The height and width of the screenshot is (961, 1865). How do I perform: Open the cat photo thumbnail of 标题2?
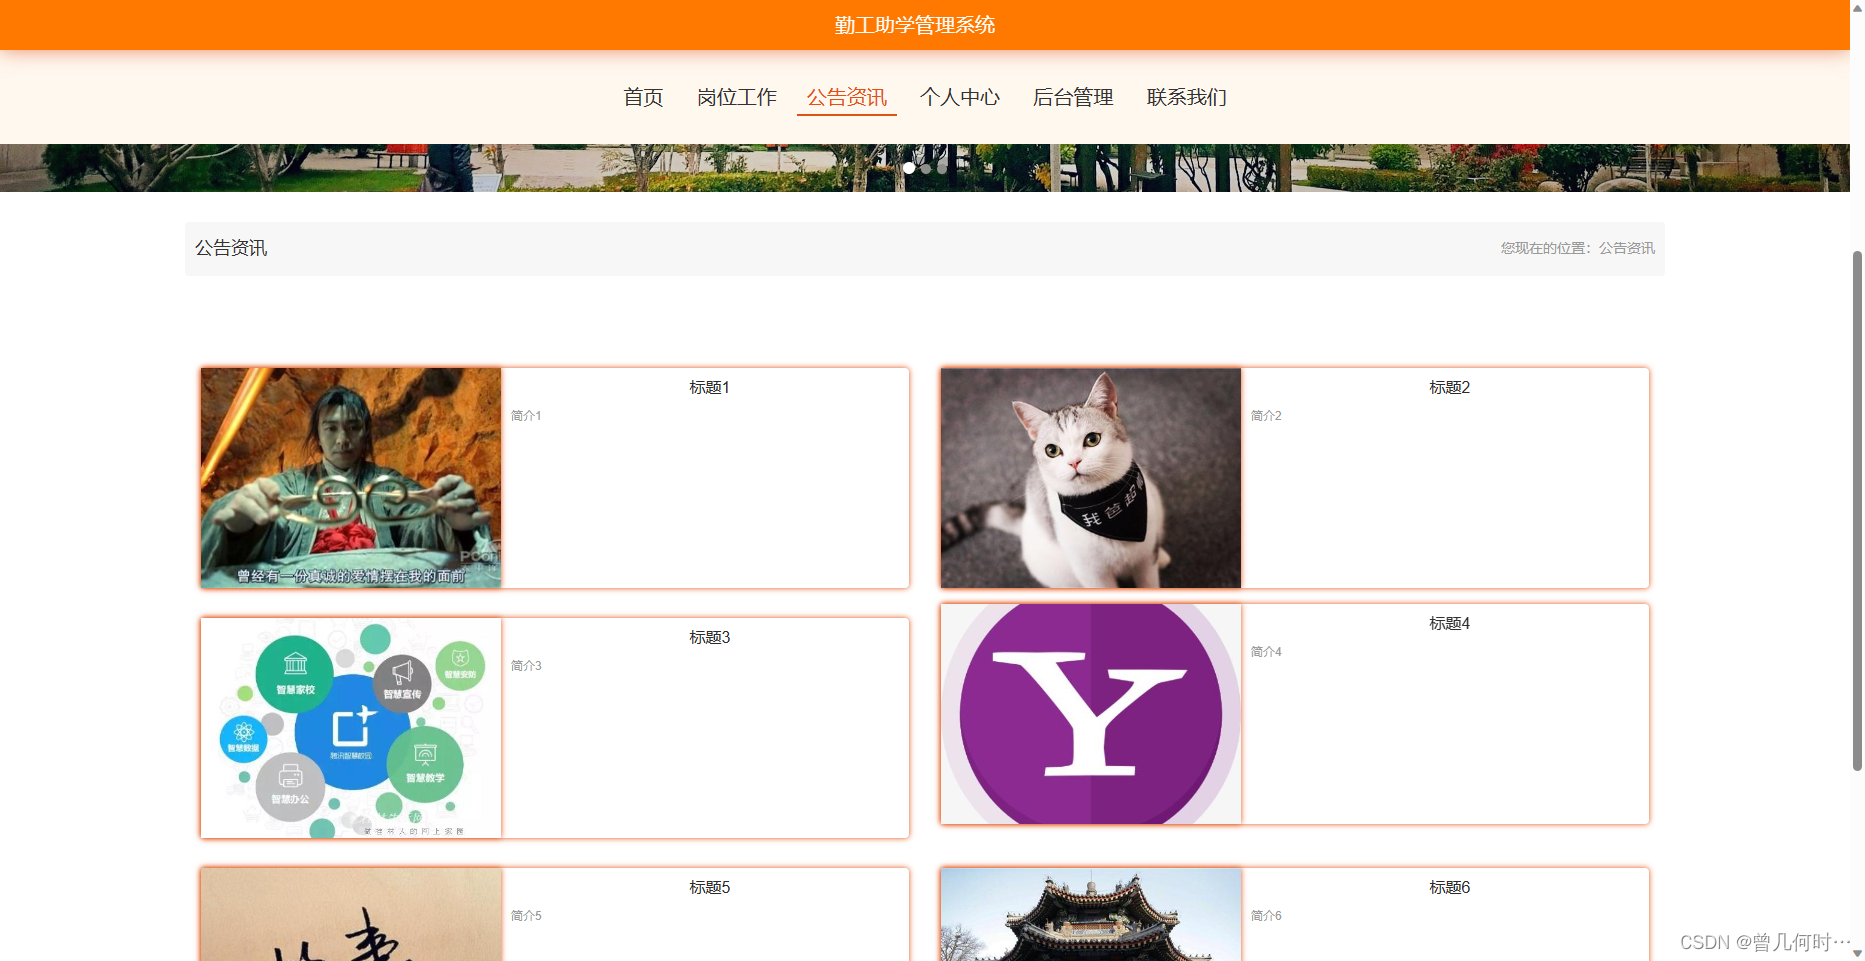click(x=1091, y=478)
